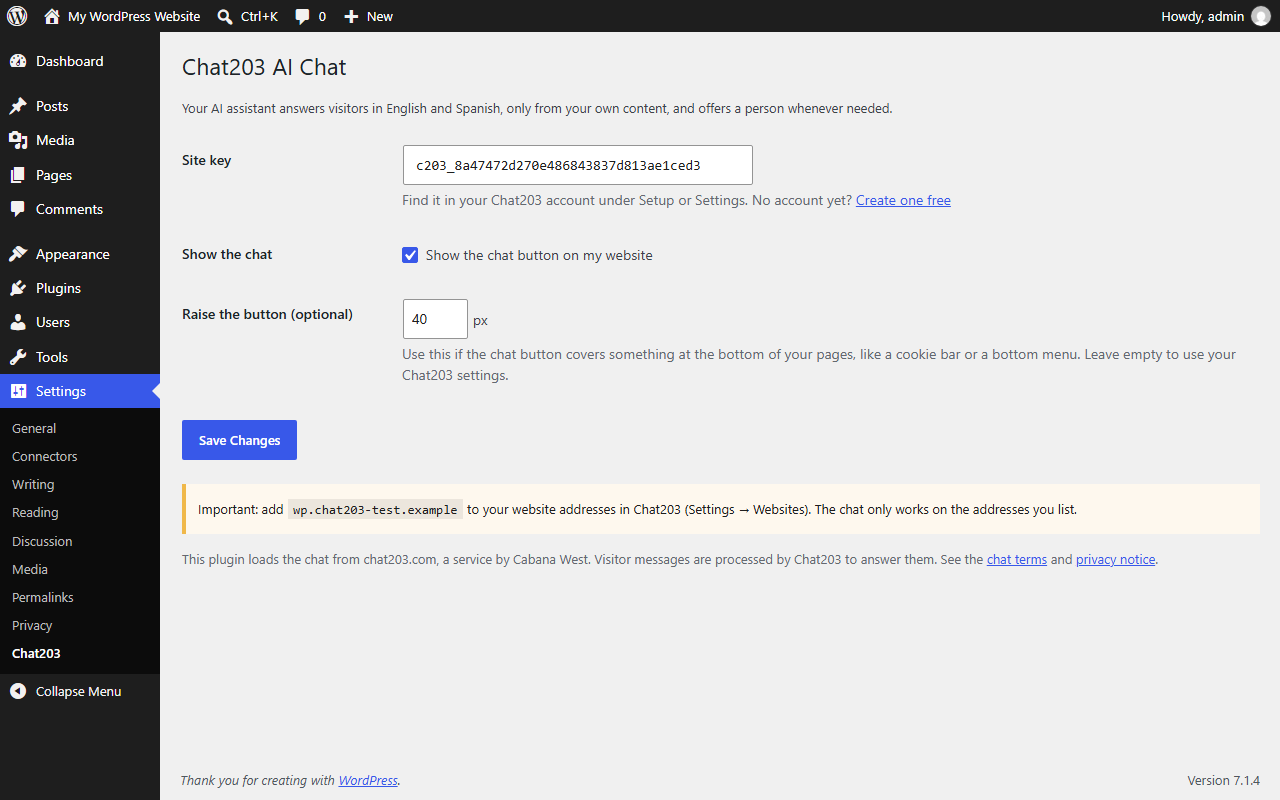Click the Settings sliders icon

coord(18,391)
